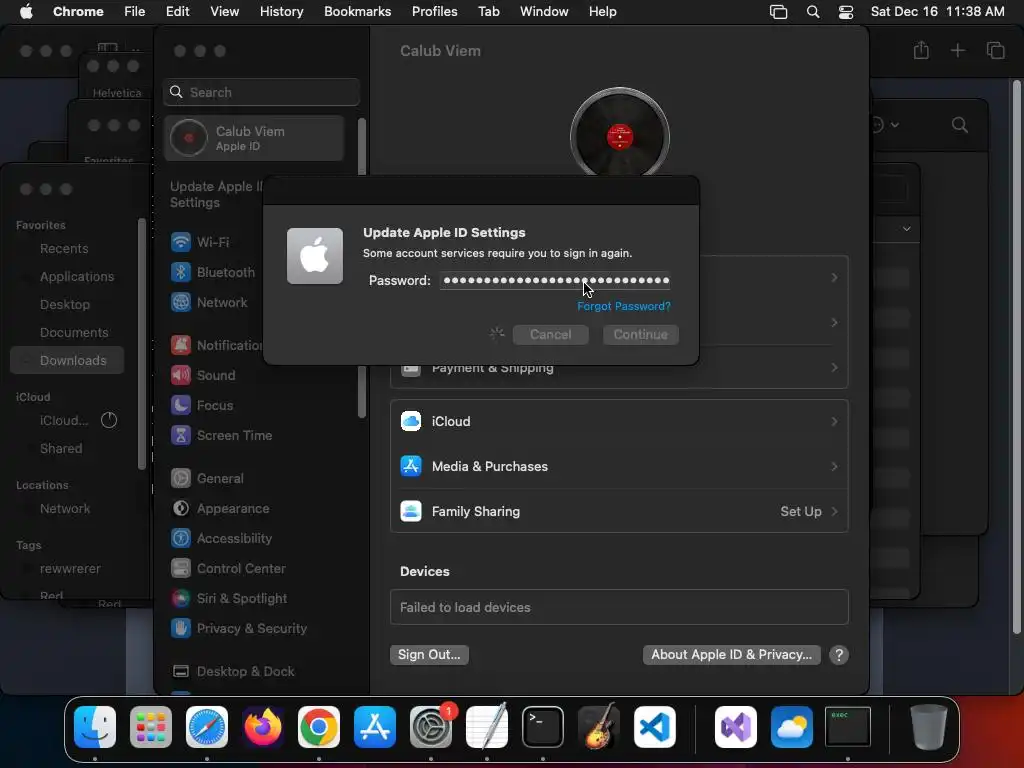Open Sound settings
The height and width of the screenshot is (768, 1024).
[x=203, y=376]
